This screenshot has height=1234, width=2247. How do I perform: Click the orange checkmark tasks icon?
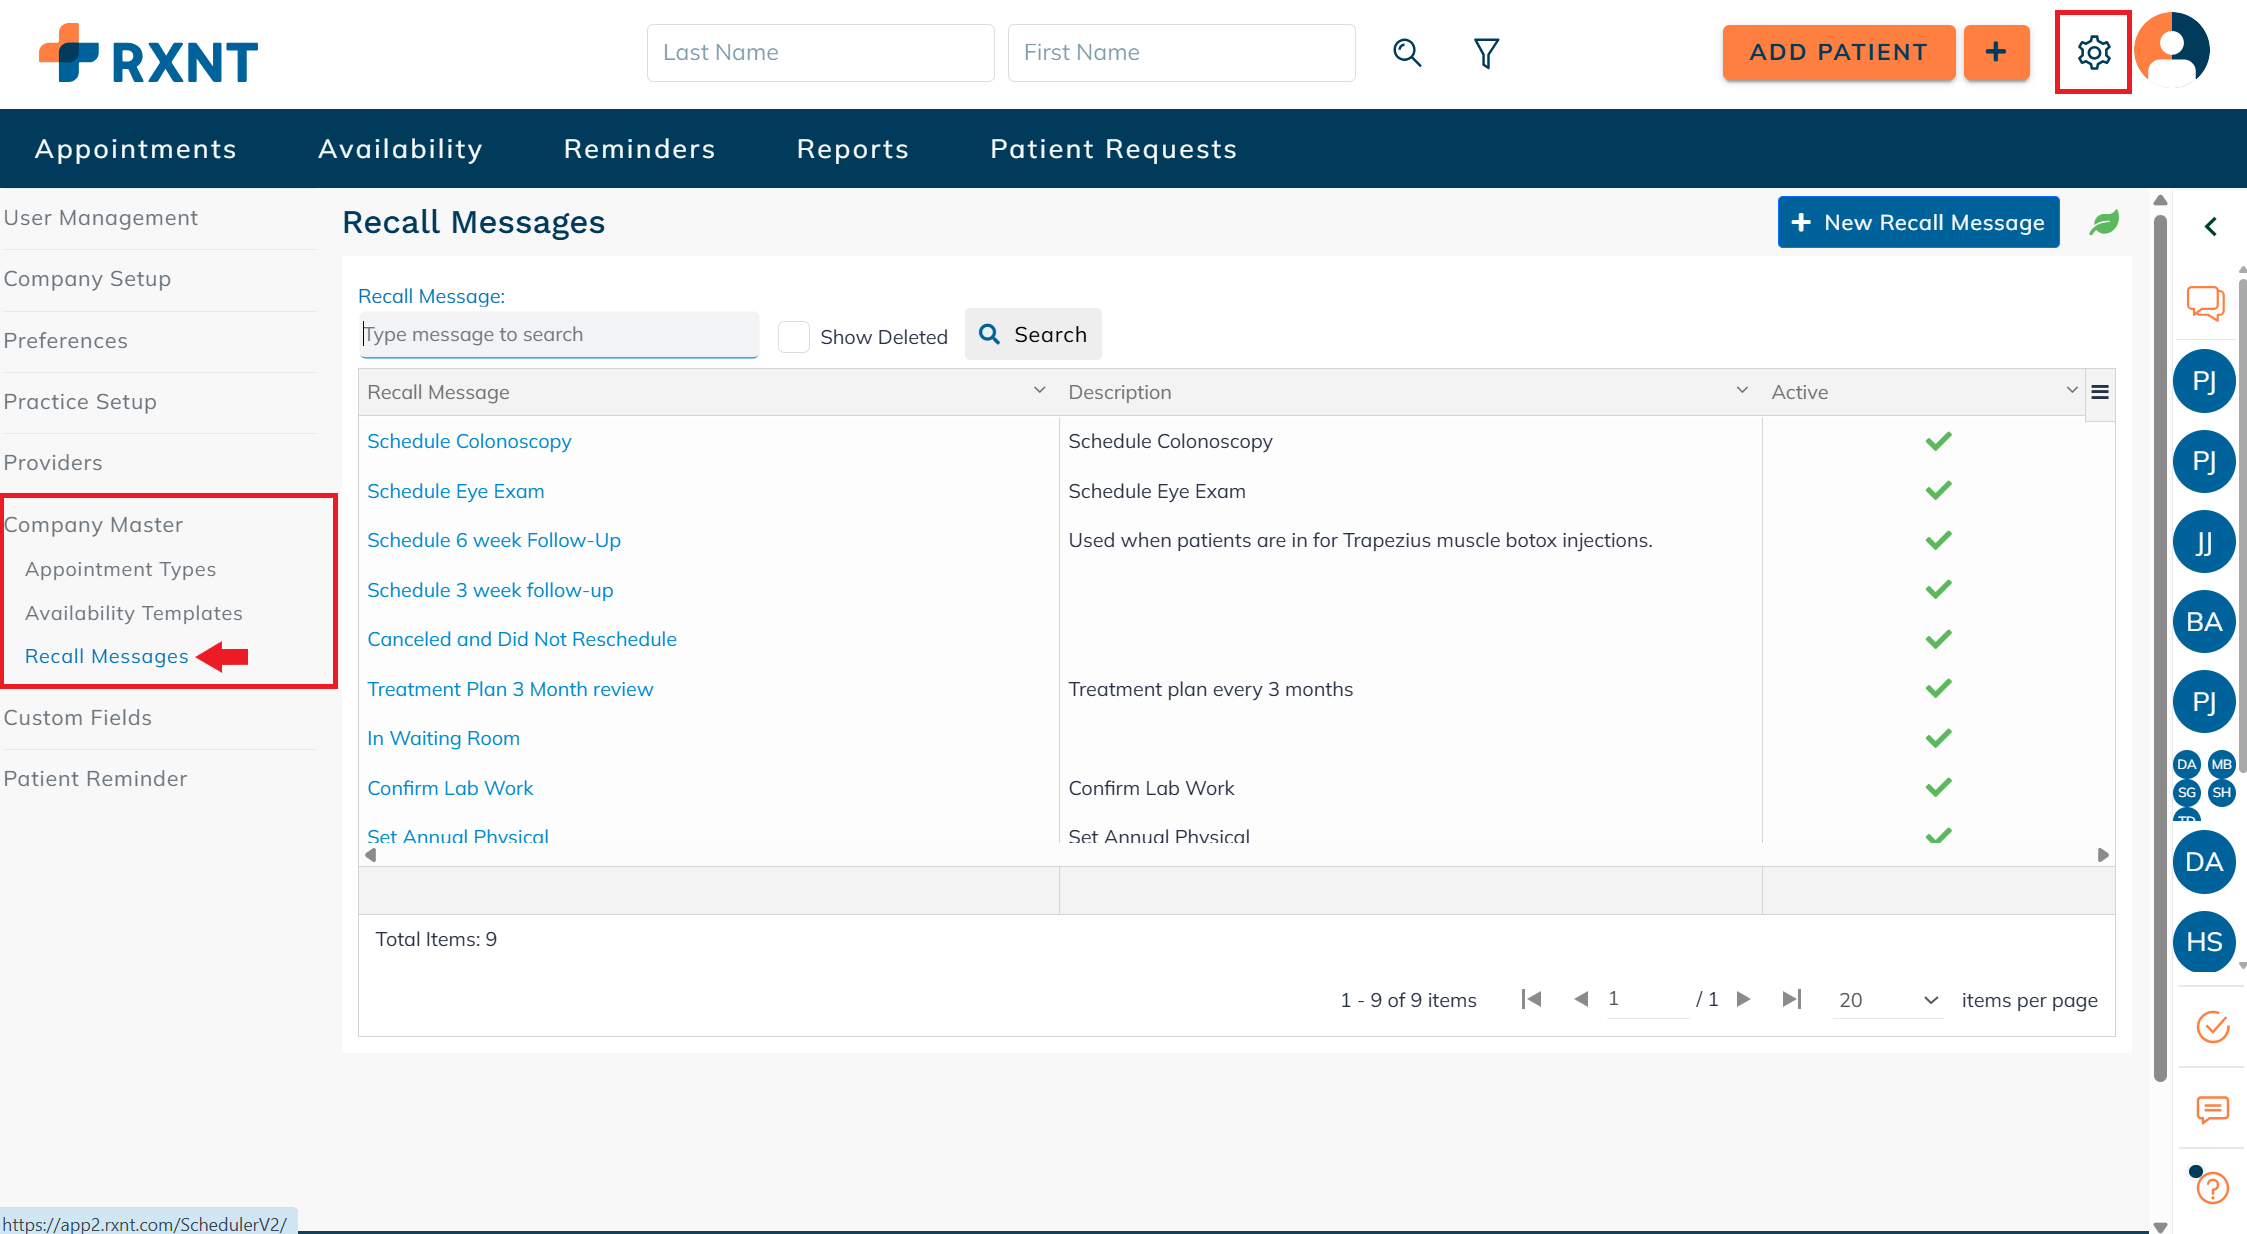pos(2212,1027)
